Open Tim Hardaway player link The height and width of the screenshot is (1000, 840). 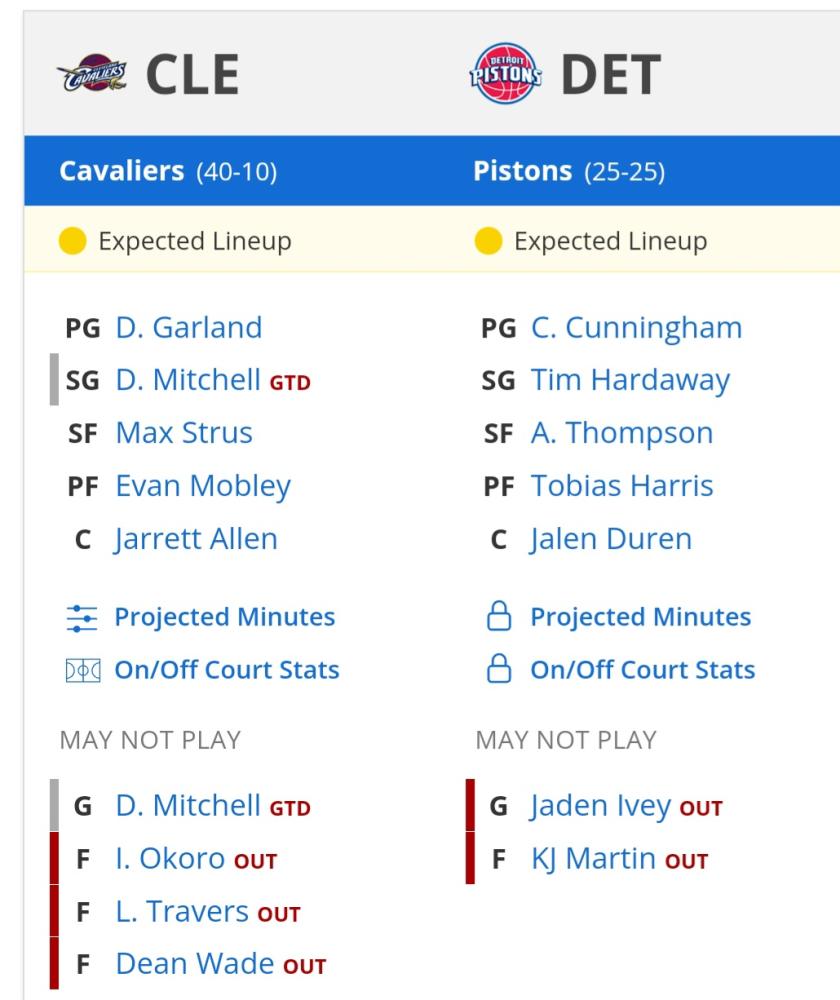click(630, 381)
